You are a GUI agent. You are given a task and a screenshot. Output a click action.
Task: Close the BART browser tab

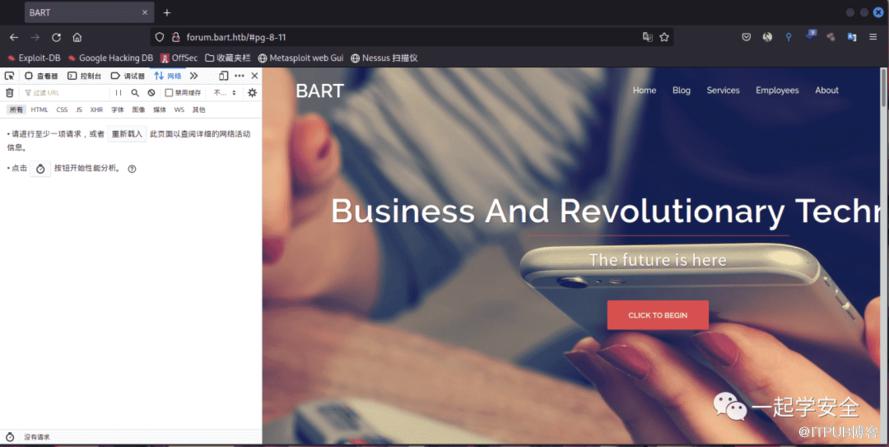coord(145,12)
